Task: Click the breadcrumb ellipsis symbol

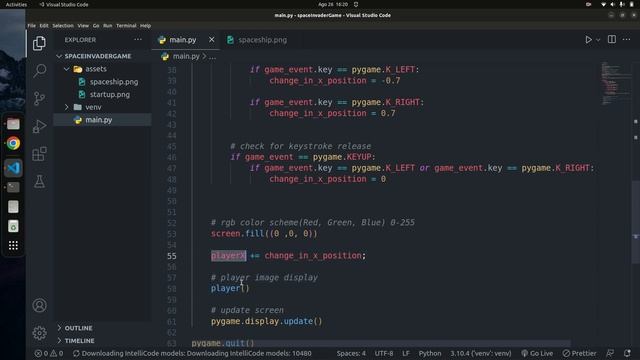Action: coord(213,57)
